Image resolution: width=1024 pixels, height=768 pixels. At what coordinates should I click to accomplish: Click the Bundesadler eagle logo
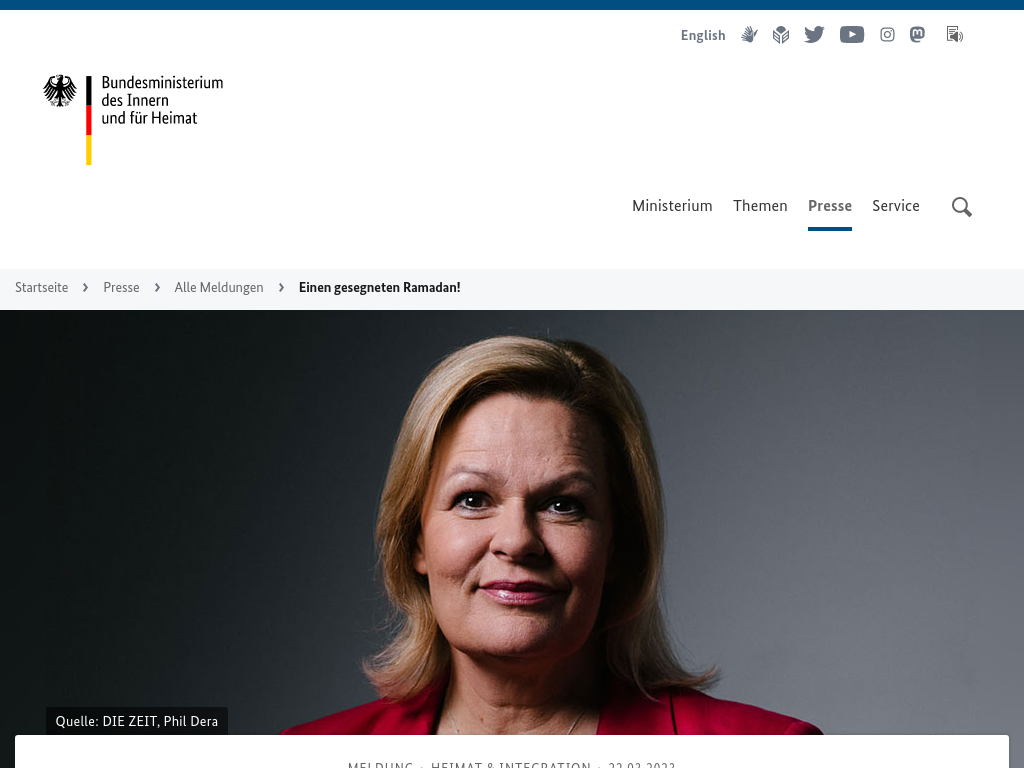(x=60, y=91)
